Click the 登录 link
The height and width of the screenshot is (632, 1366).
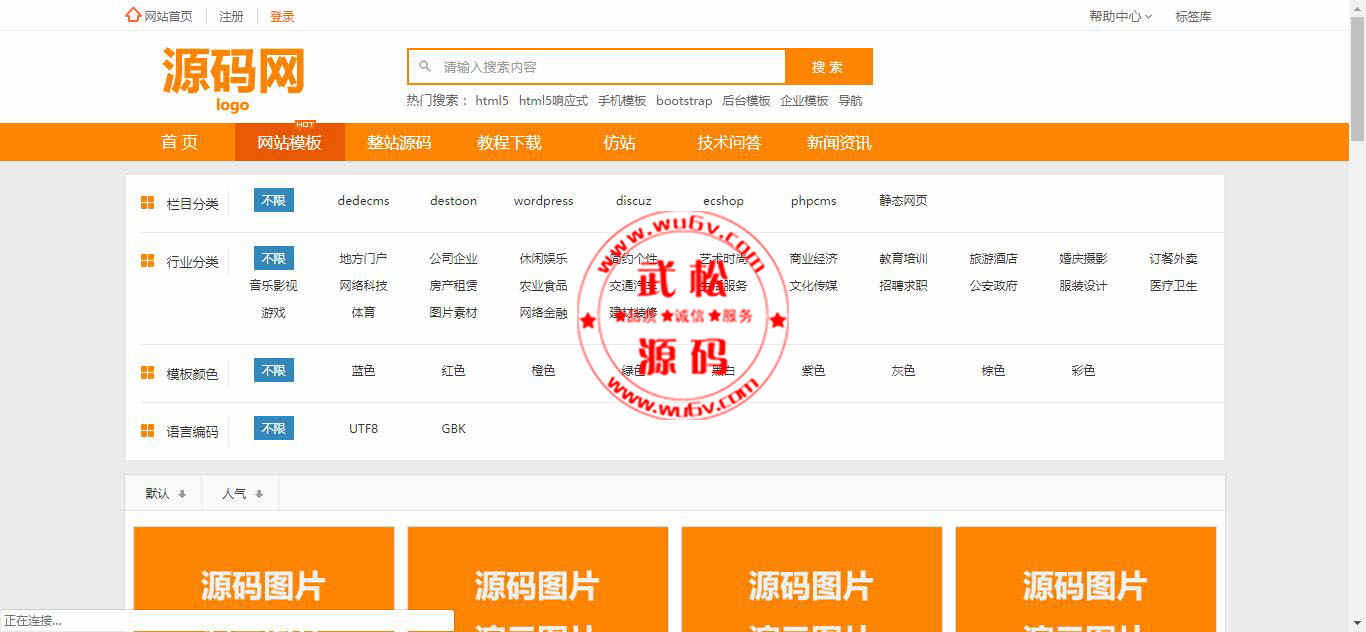[x=282, y=16]
